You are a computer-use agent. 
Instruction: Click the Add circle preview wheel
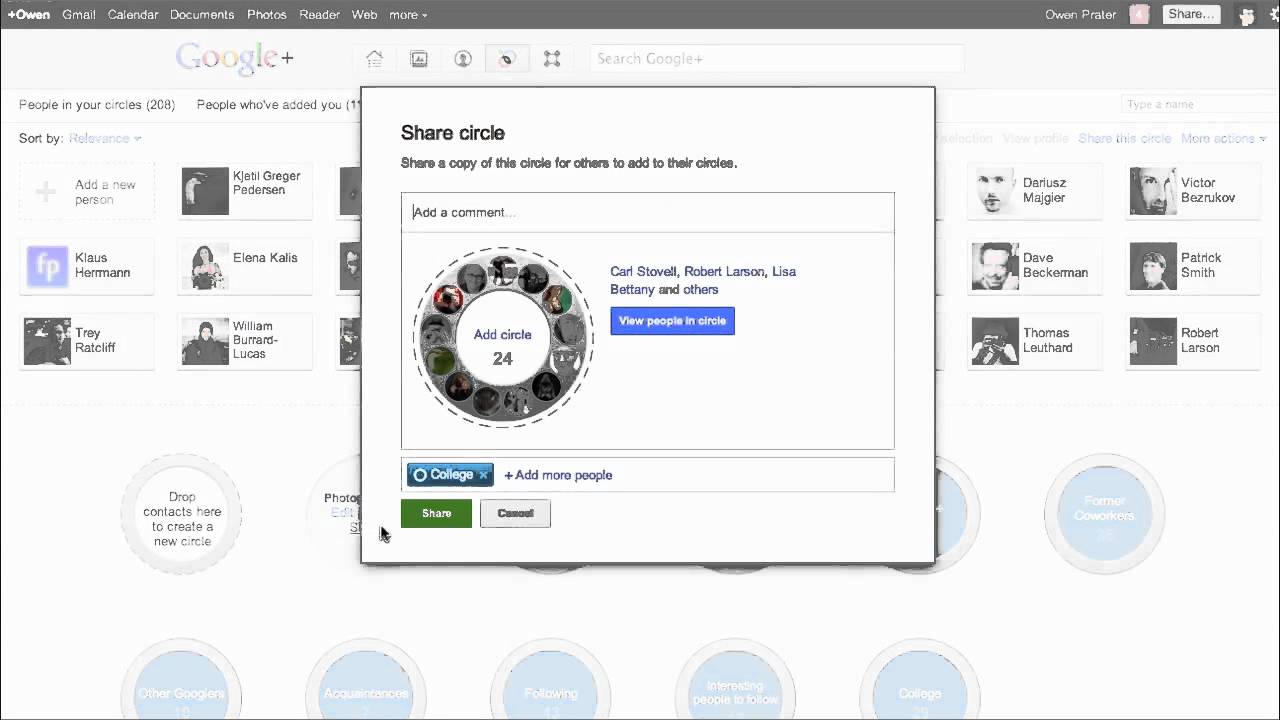[503, 337]
